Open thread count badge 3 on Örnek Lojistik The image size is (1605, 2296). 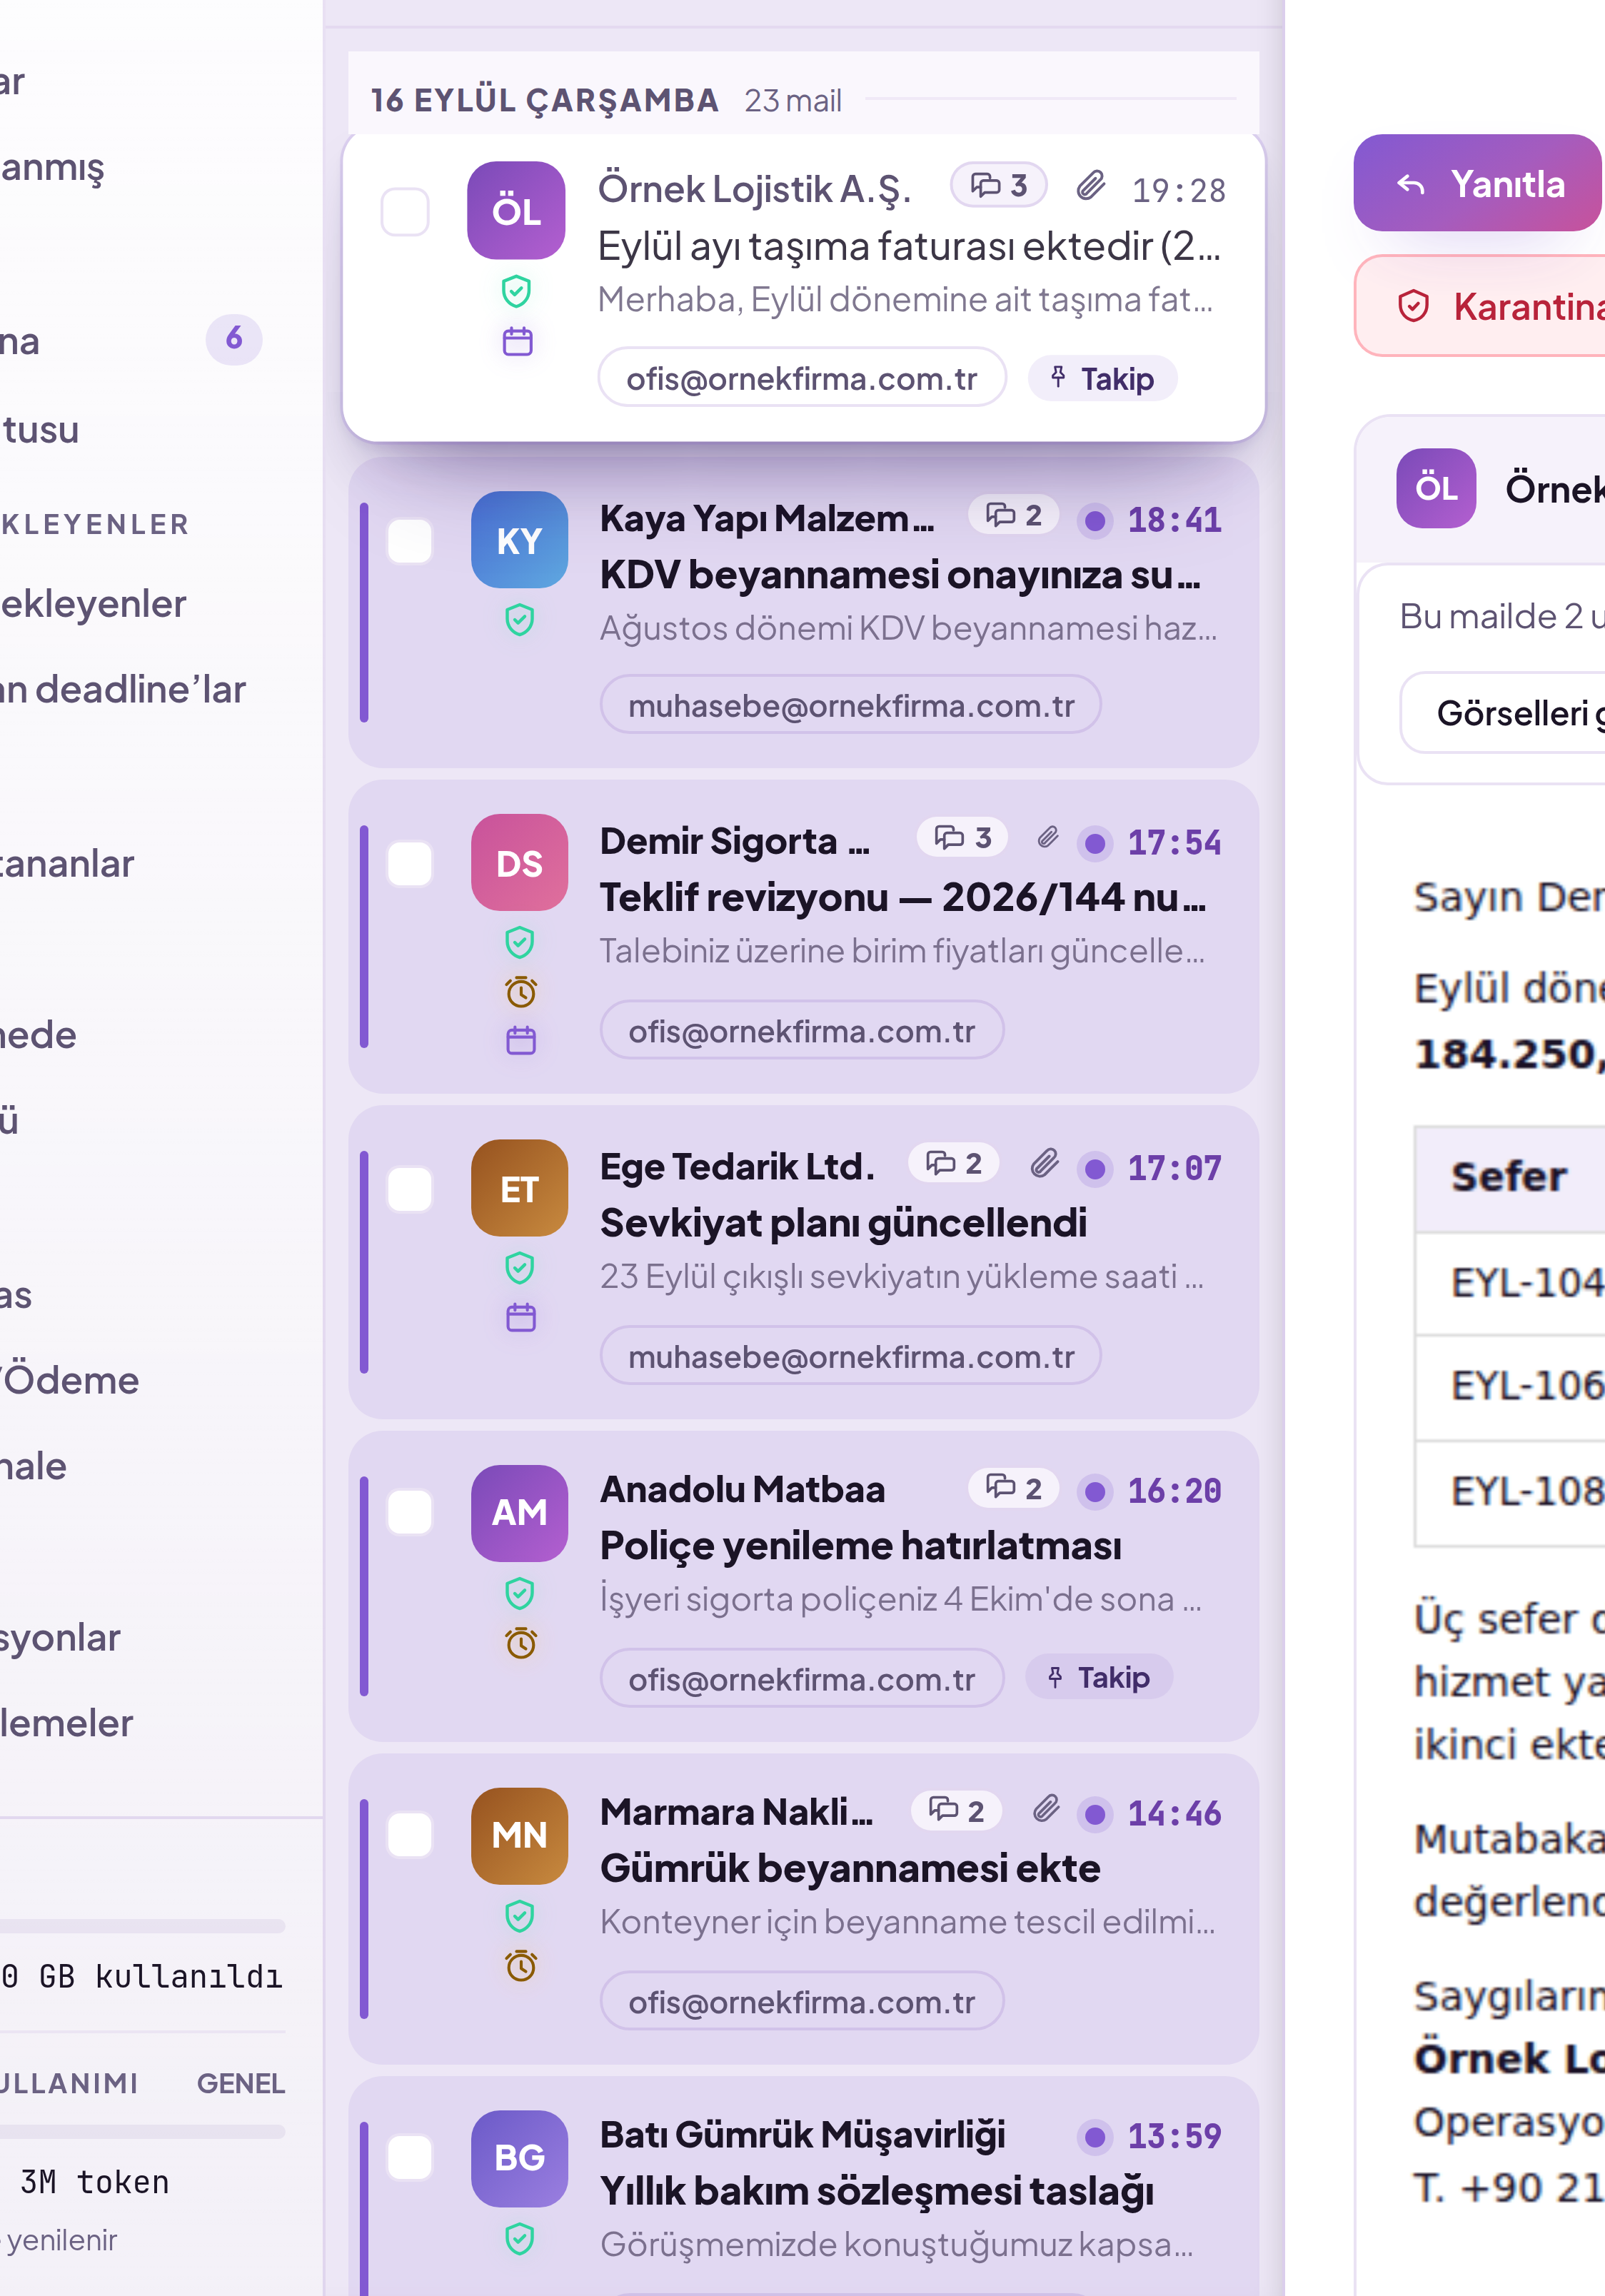(999, 185)
